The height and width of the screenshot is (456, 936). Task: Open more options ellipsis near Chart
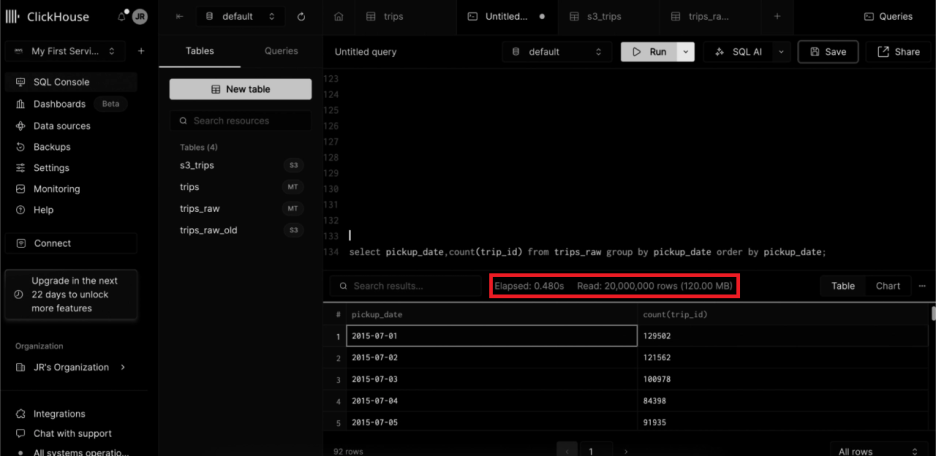pos(922,286)
